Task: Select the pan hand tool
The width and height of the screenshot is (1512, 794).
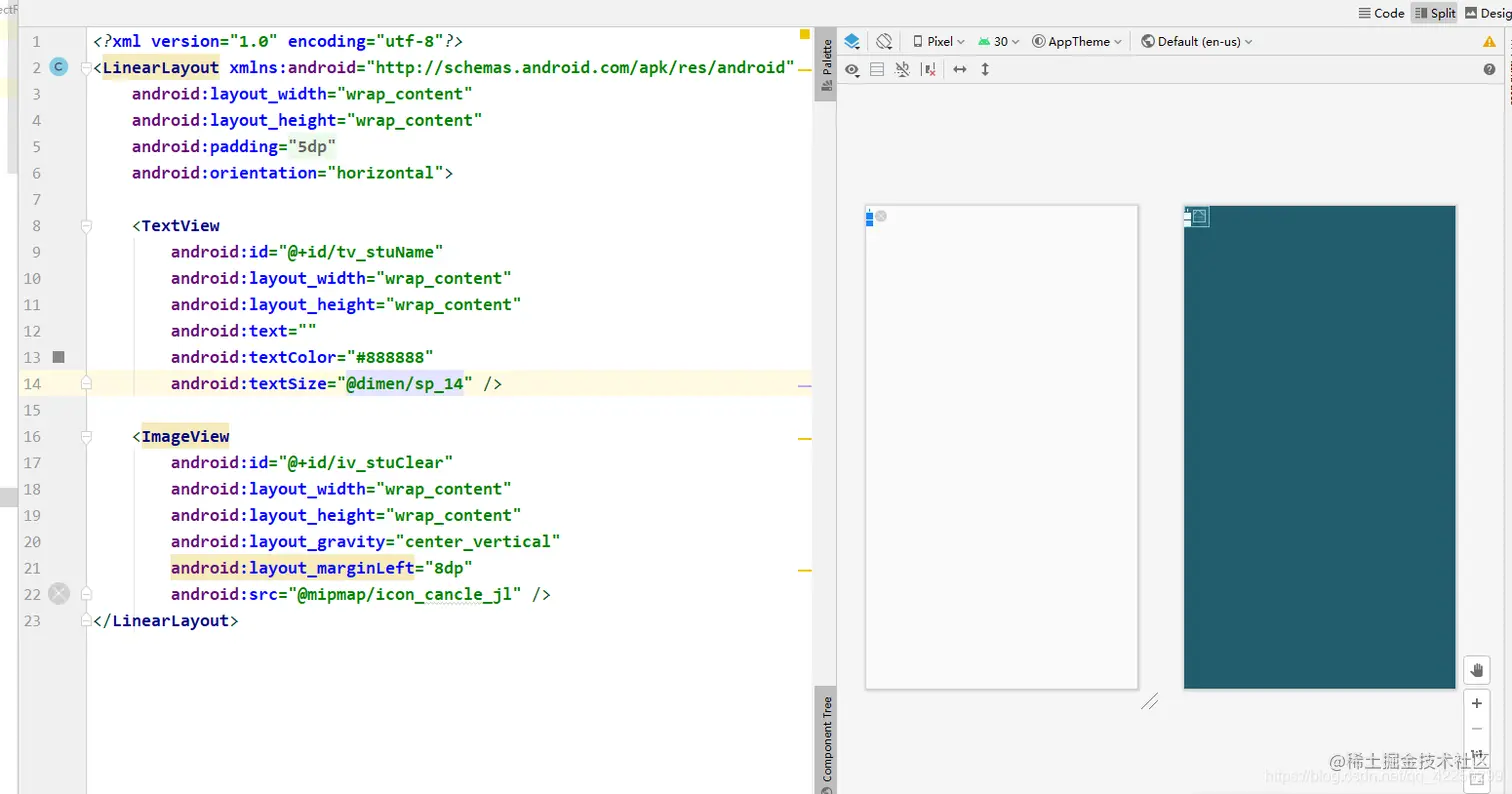Action: point(1477,670)
